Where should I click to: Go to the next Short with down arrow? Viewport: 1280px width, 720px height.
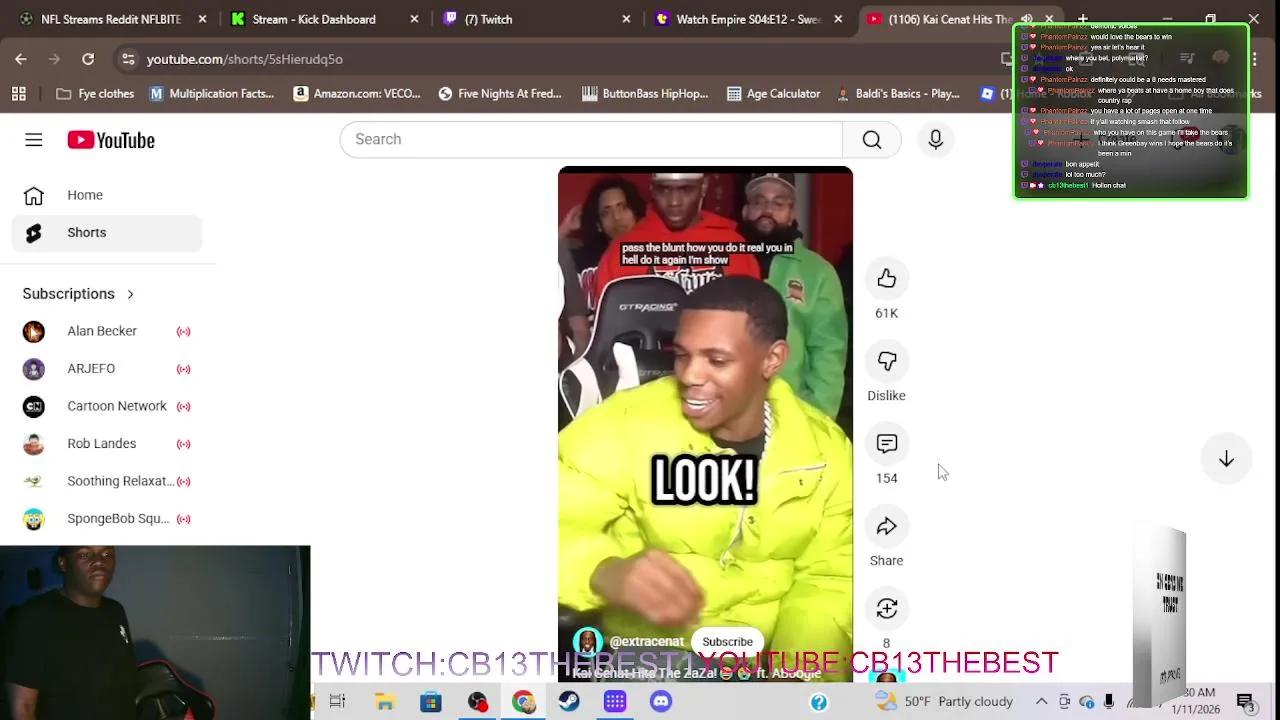click(x=1226, y=459)
